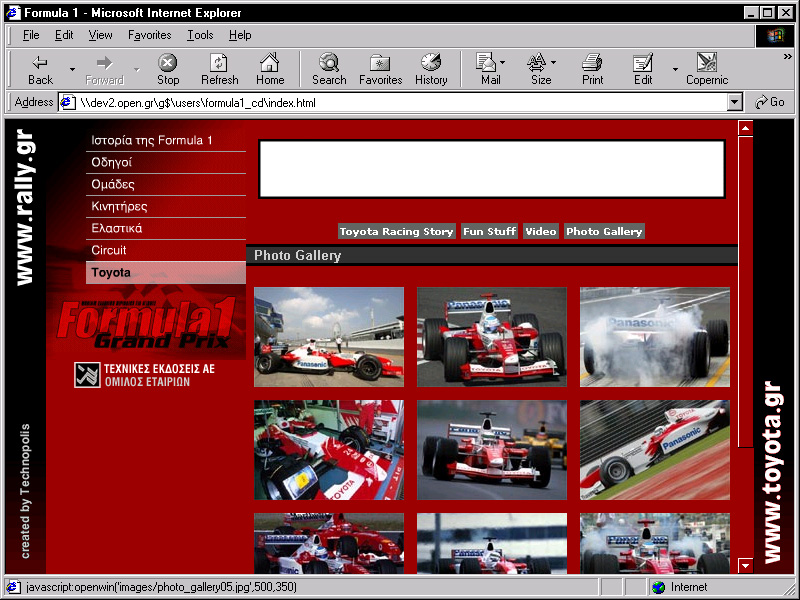The image size is (800, 600).
Task: Open the Back history dropdown arrow
Action: [72, 69]
